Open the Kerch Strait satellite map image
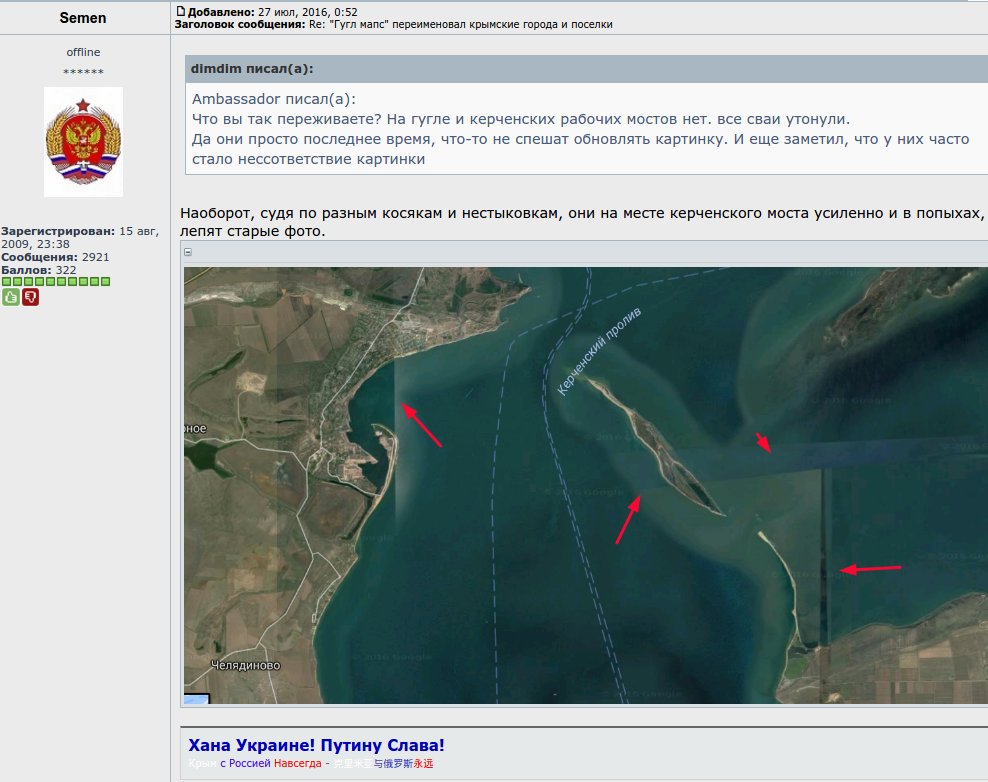 585,485
